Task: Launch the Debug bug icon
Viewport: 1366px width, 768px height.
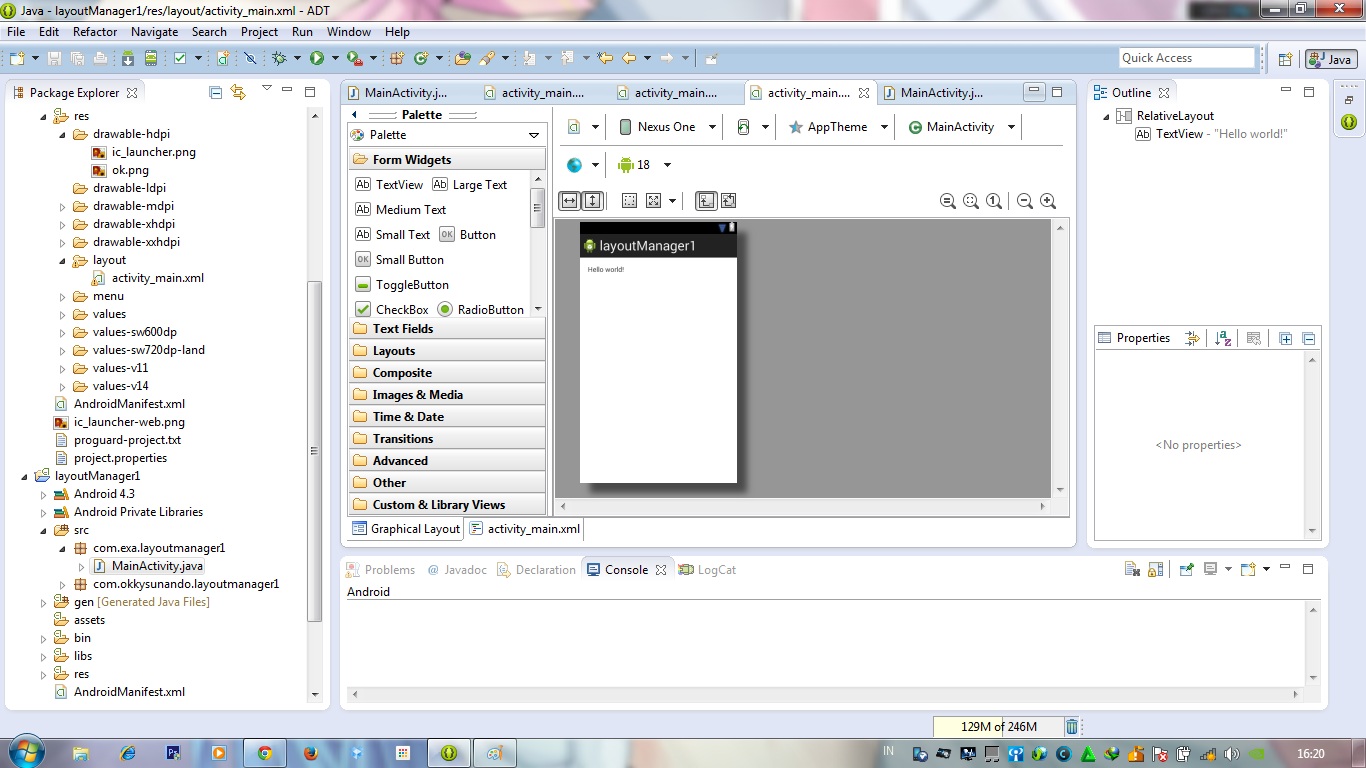Action: tap(279, 58)
